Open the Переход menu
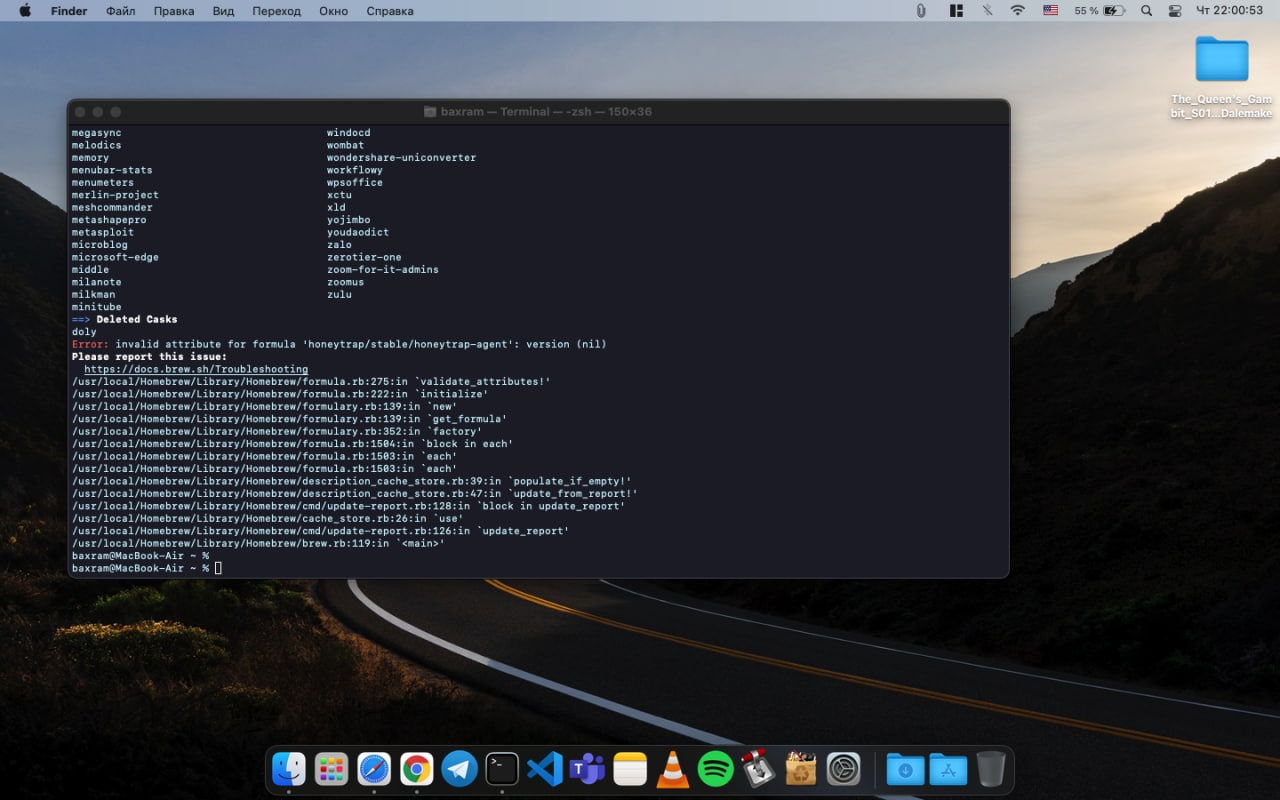1280x800 pixels. click(x=276, y=11)
